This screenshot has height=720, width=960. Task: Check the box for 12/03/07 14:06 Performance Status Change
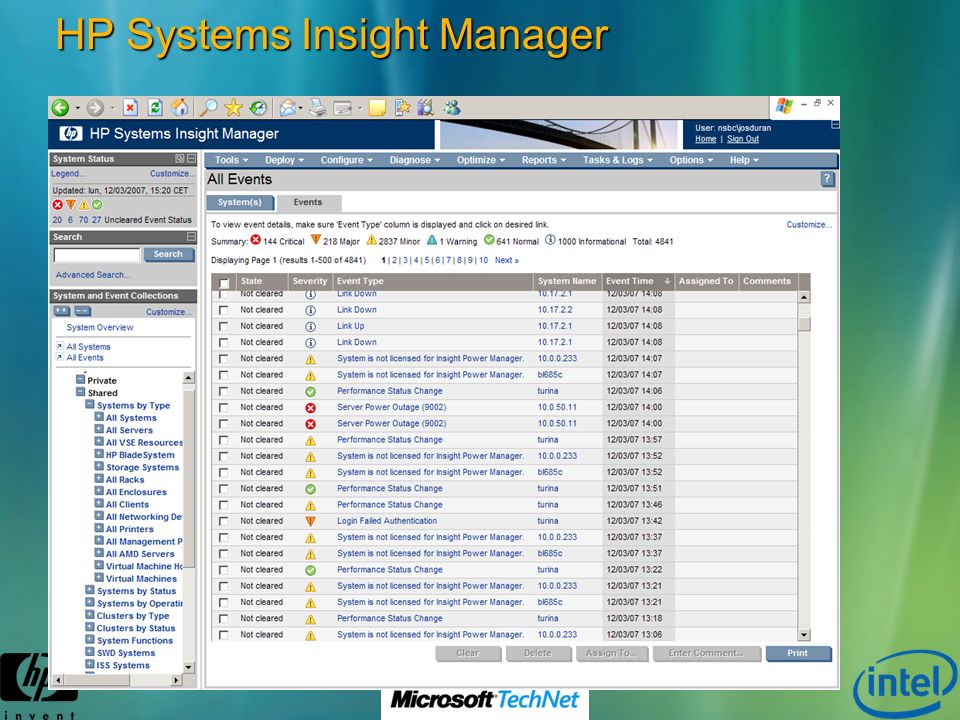click(223, 391)
